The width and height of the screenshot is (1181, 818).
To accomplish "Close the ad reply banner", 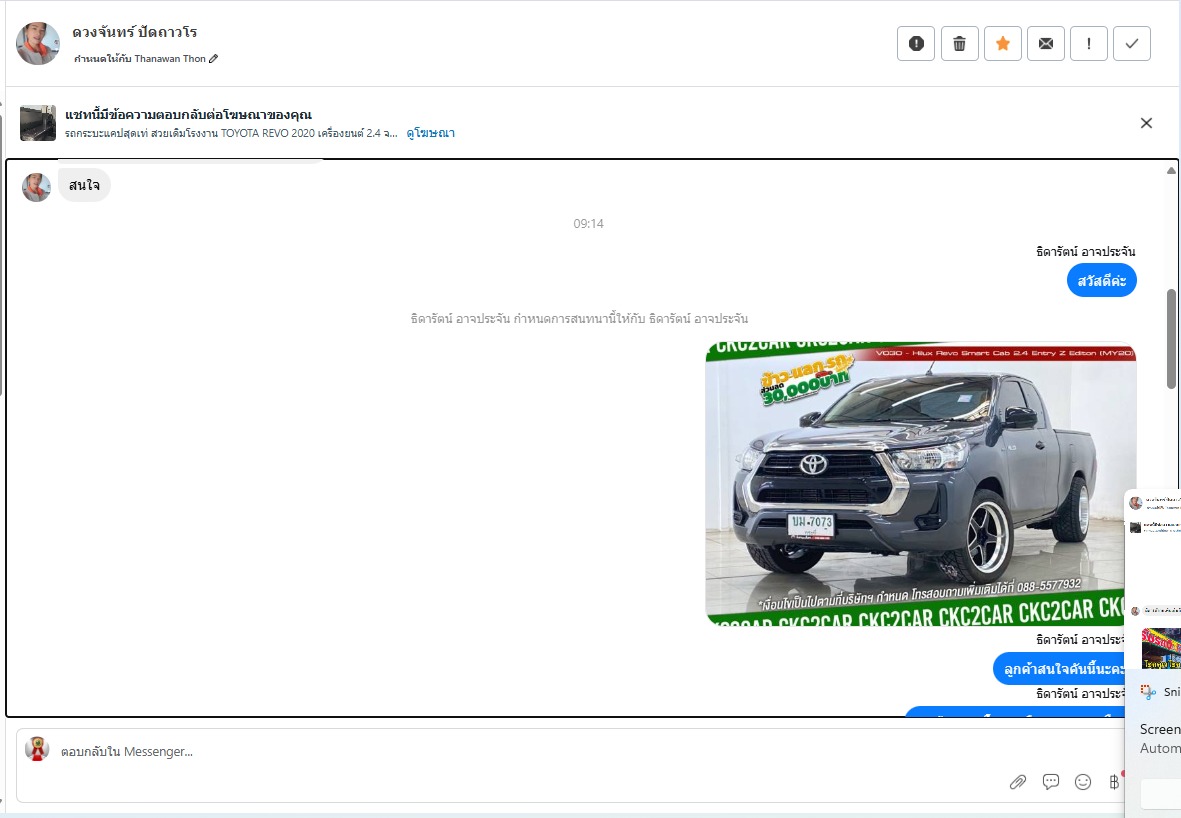I will click(1146, 123).
